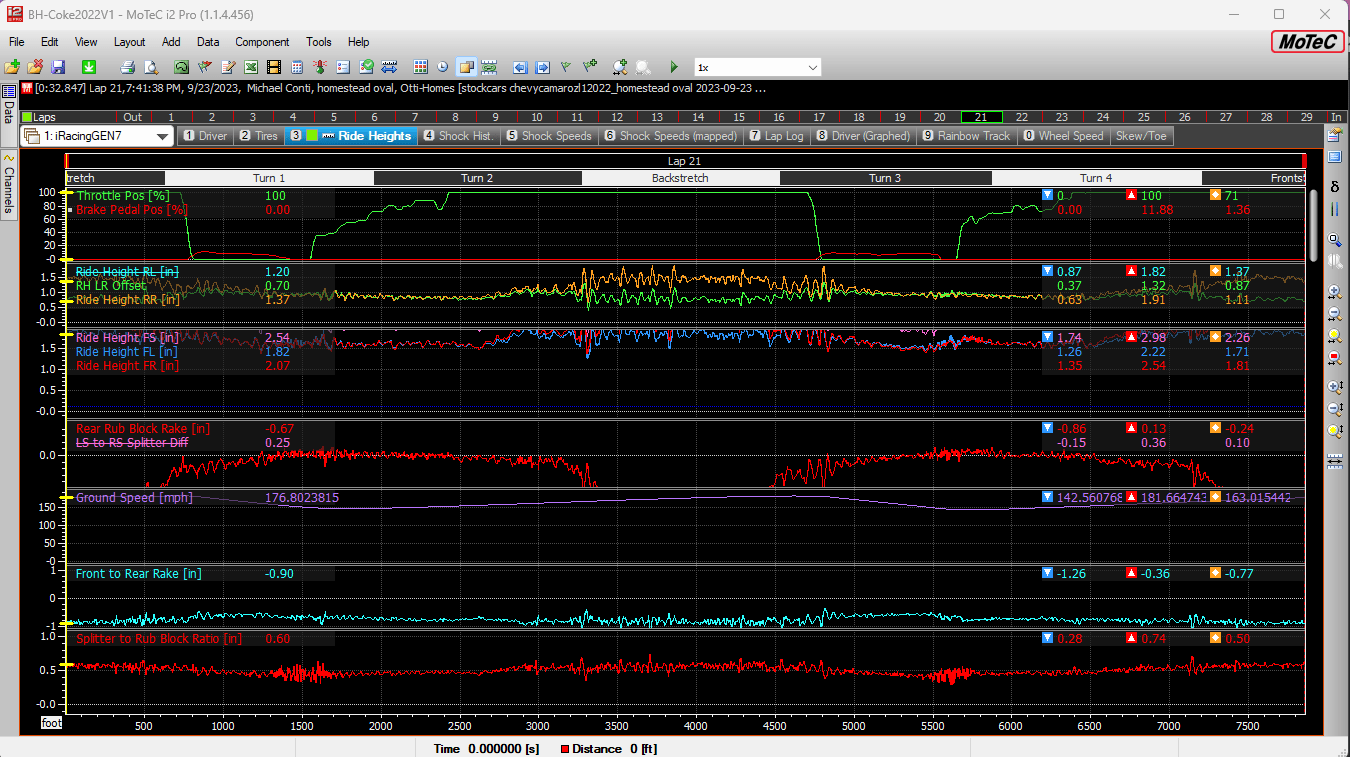
Task: Click the Print icon in toolbar
Action: 127,67
